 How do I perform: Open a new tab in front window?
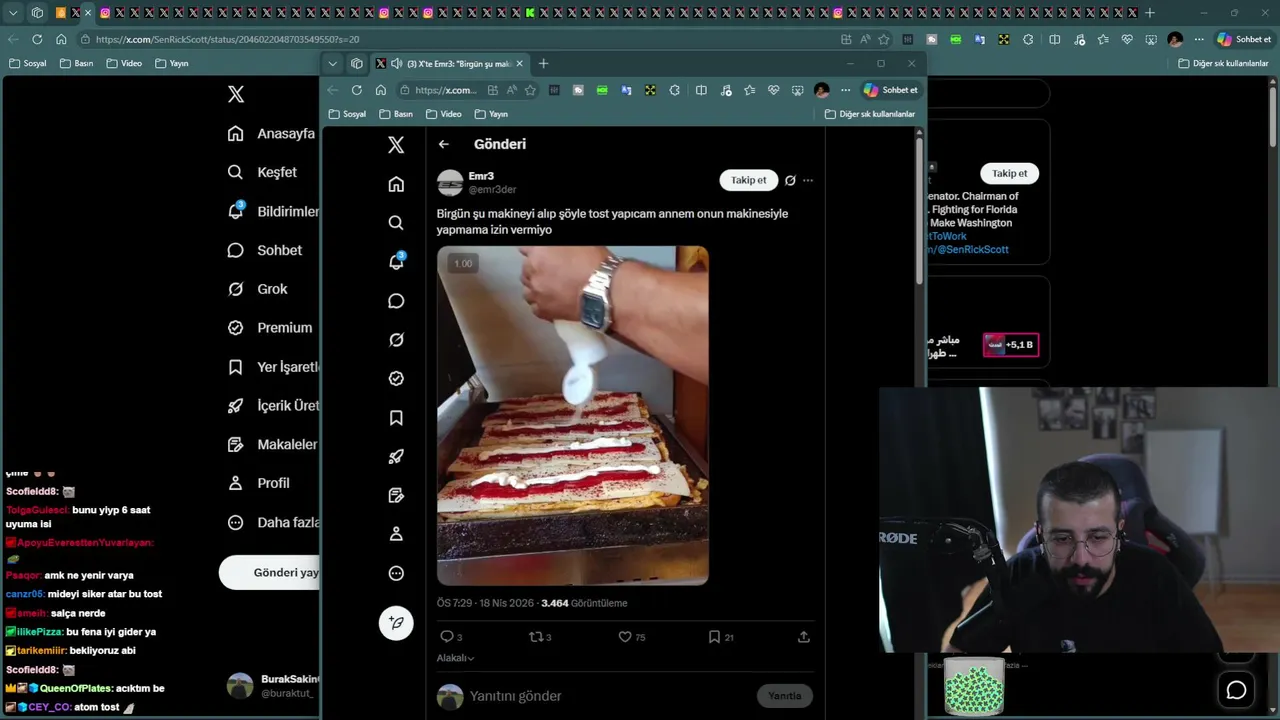click(x=543, y=64)
